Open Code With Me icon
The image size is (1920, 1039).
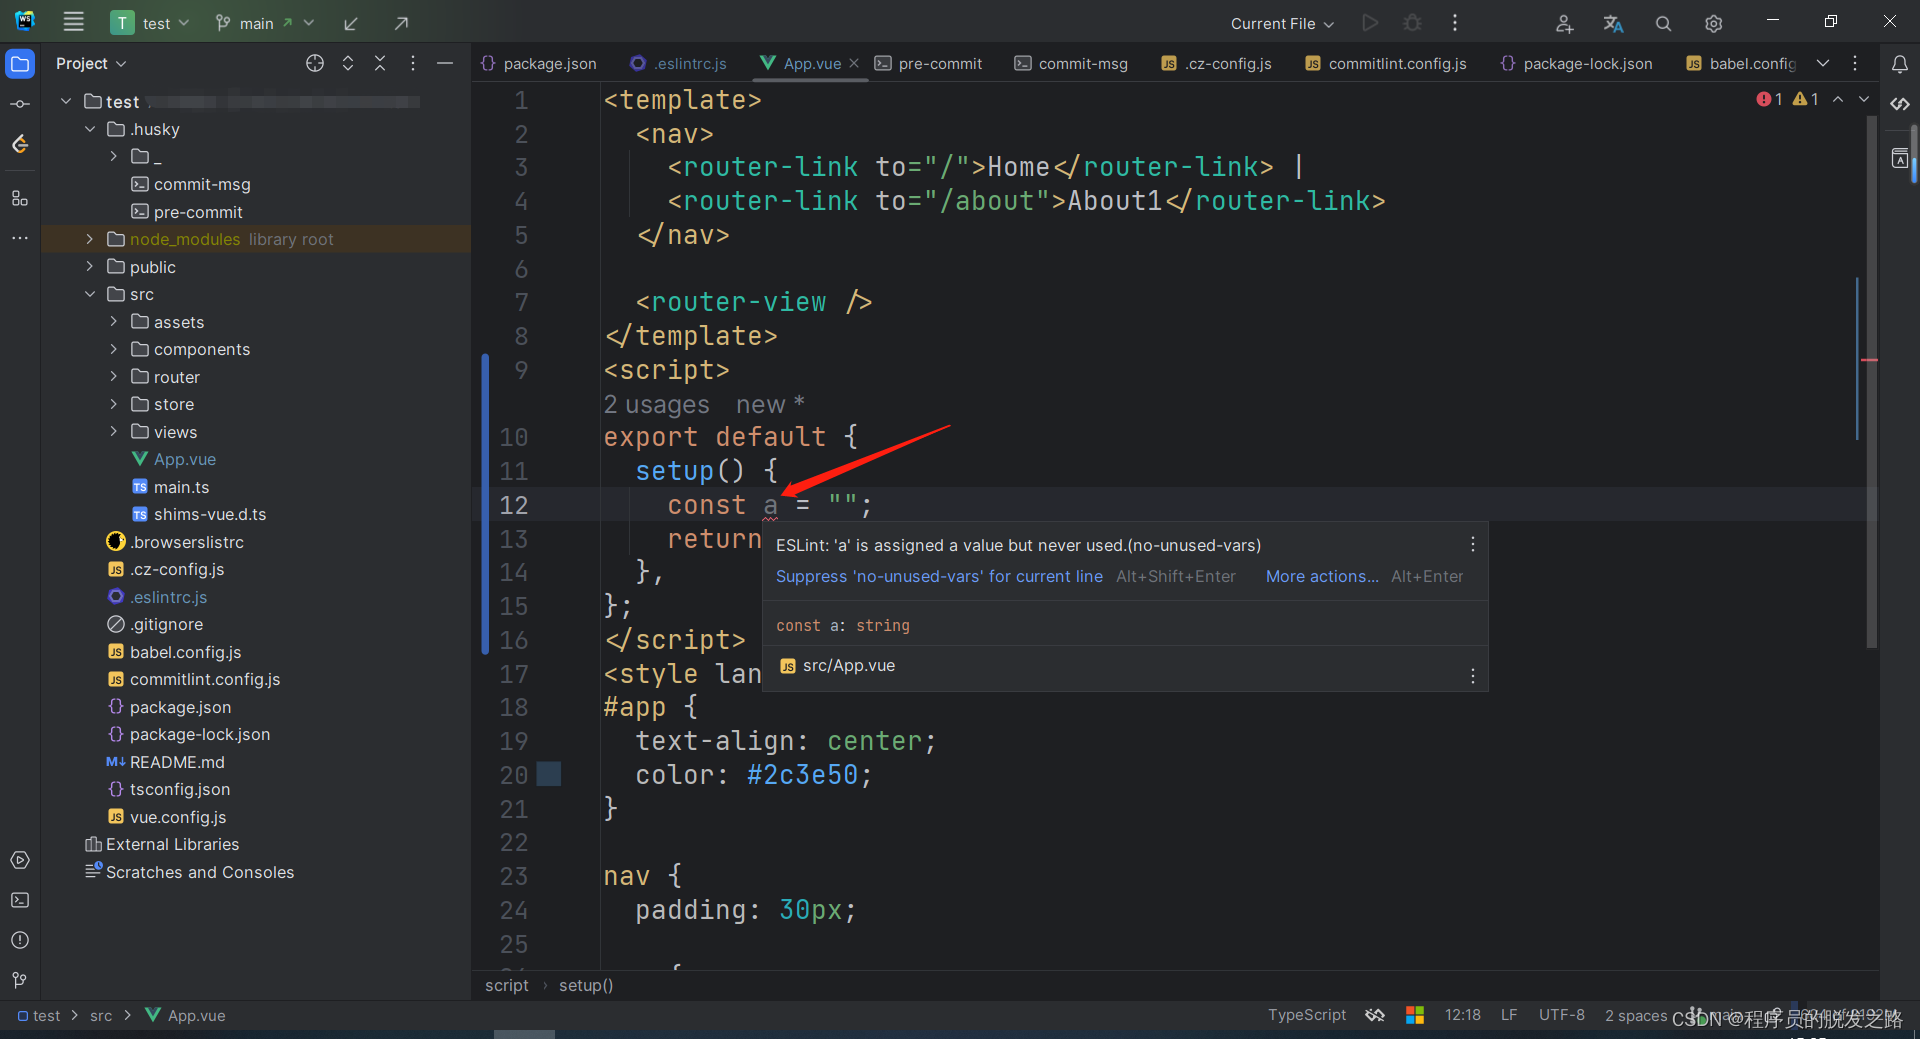click(x=1565, y=23)
